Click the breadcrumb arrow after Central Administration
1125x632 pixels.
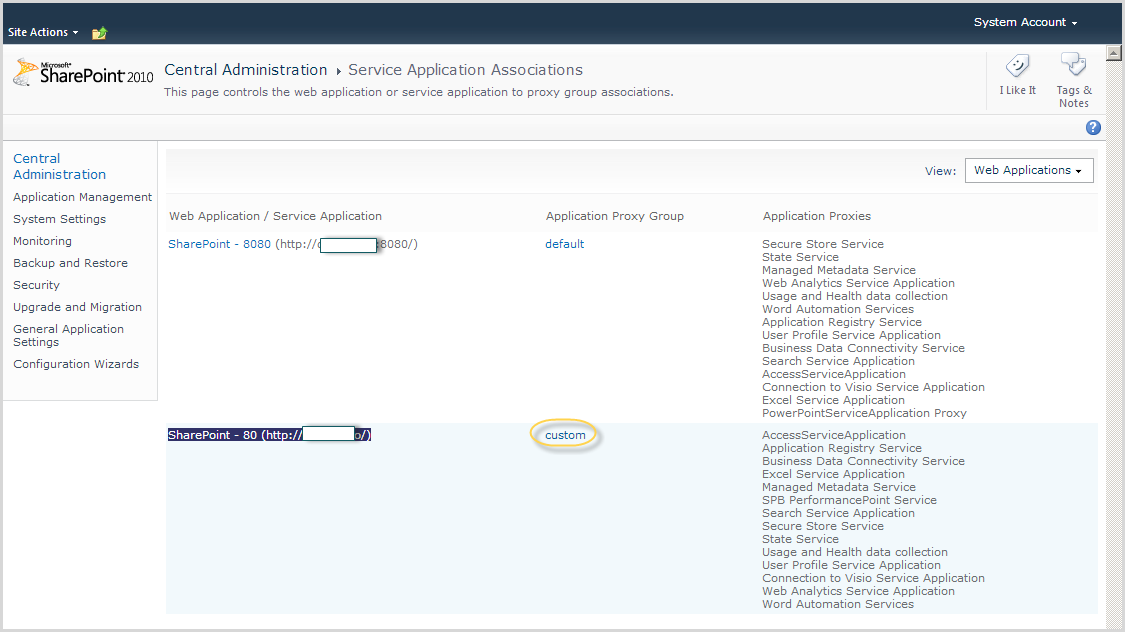point(338,71)
